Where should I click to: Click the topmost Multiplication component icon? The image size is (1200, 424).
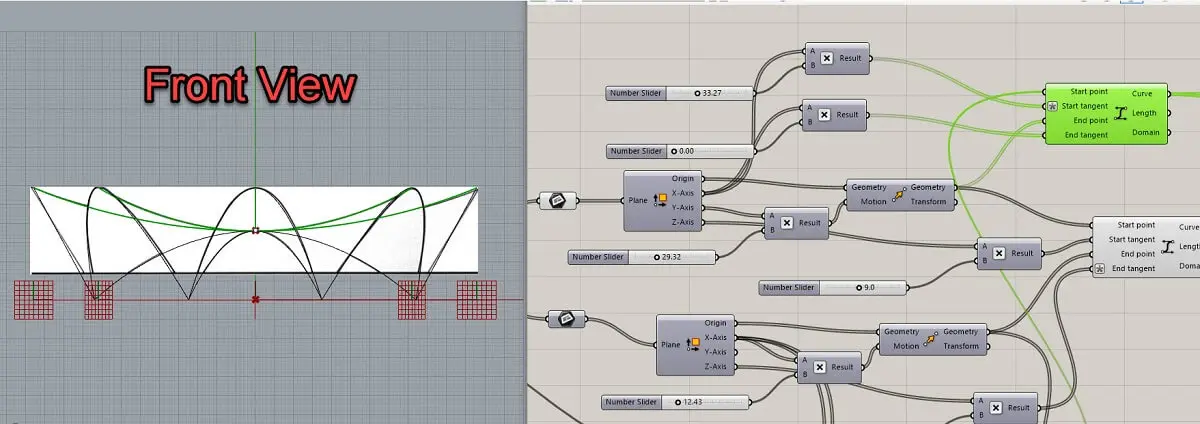click(x=823, y=58)
